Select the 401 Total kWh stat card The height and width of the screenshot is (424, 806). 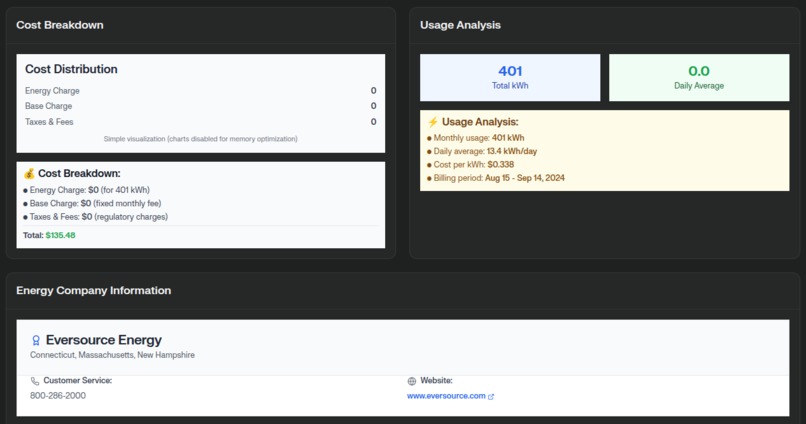coord(510,78)
